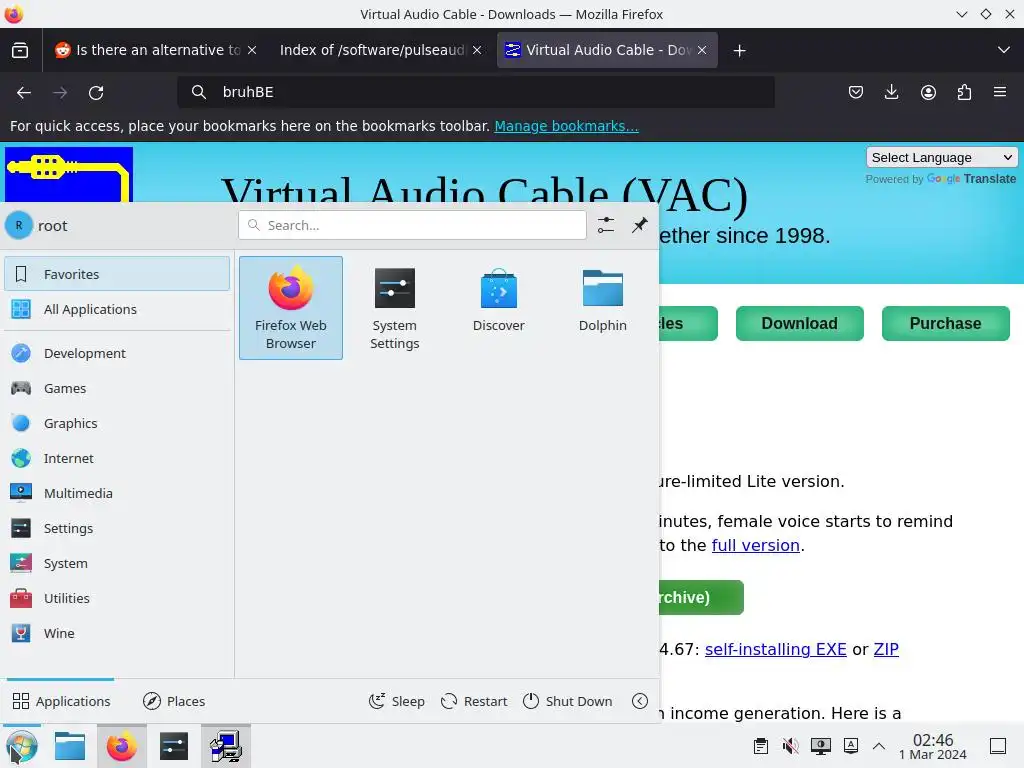
Task: Click the keyboard layout tray icon
Action: [x=850, y=746]
